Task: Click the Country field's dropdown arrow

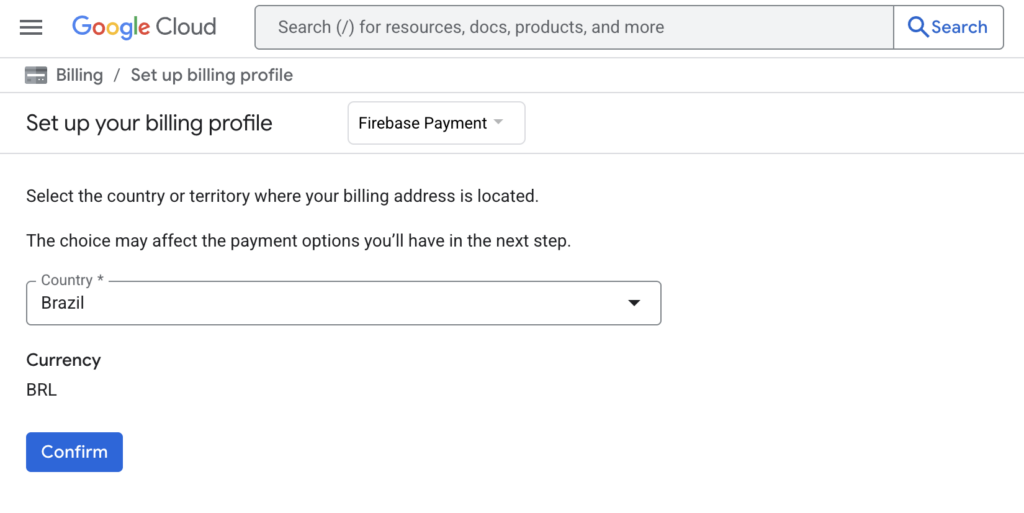Action: point(633,303)
